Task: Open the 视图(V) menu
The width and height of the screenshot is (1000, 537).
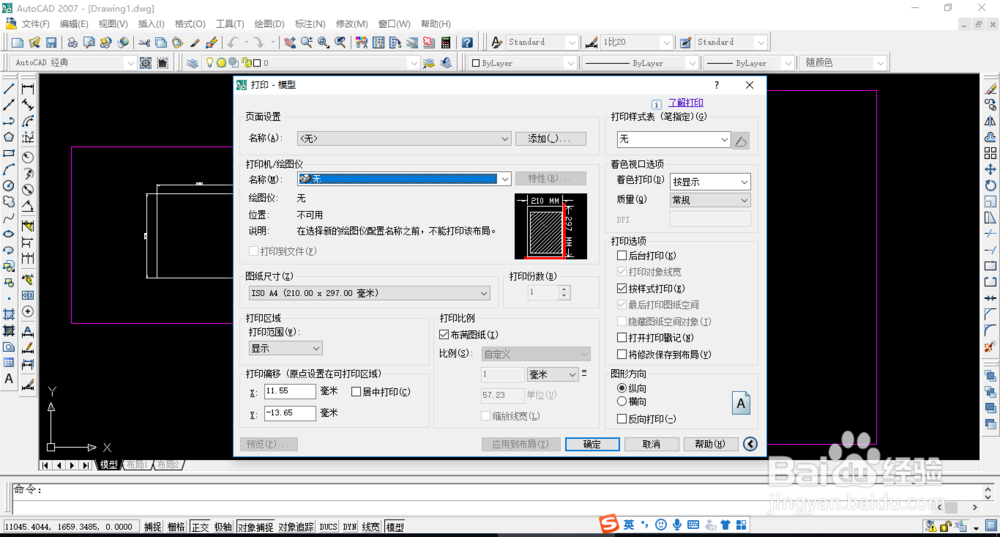Action: pyautogui.click(x=113, y=24)
